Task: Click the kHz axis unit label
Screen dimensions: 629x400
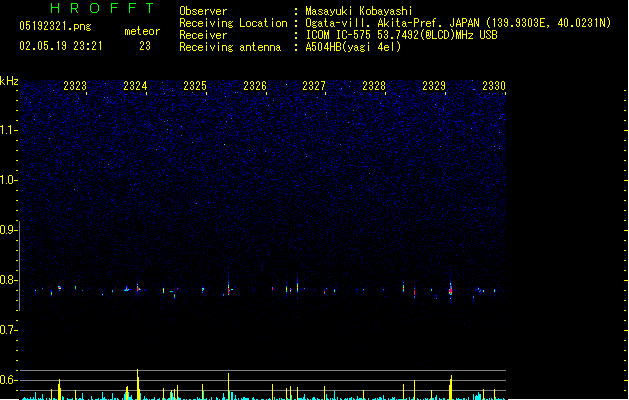Action: [9, 81]
